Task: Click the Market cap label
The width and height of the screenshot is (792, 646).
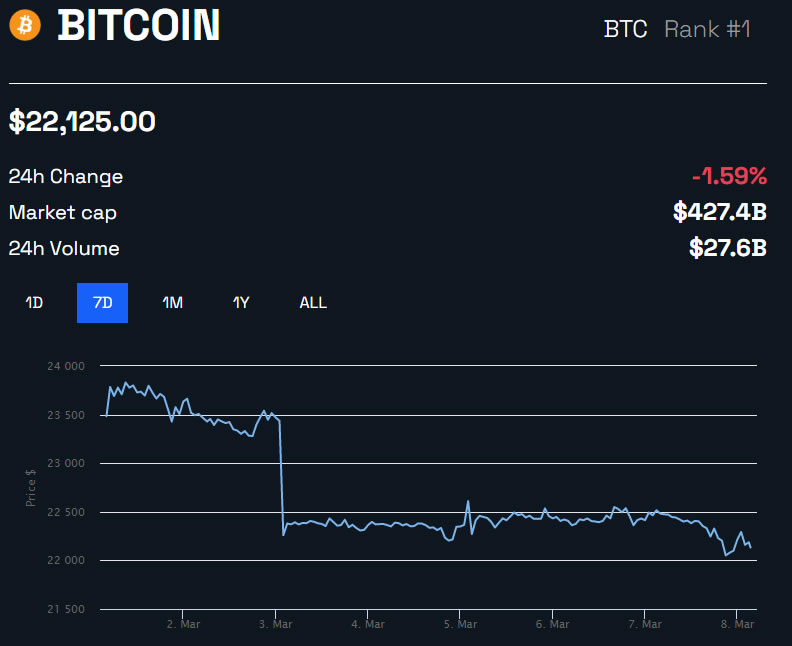Action: [63, 213]
